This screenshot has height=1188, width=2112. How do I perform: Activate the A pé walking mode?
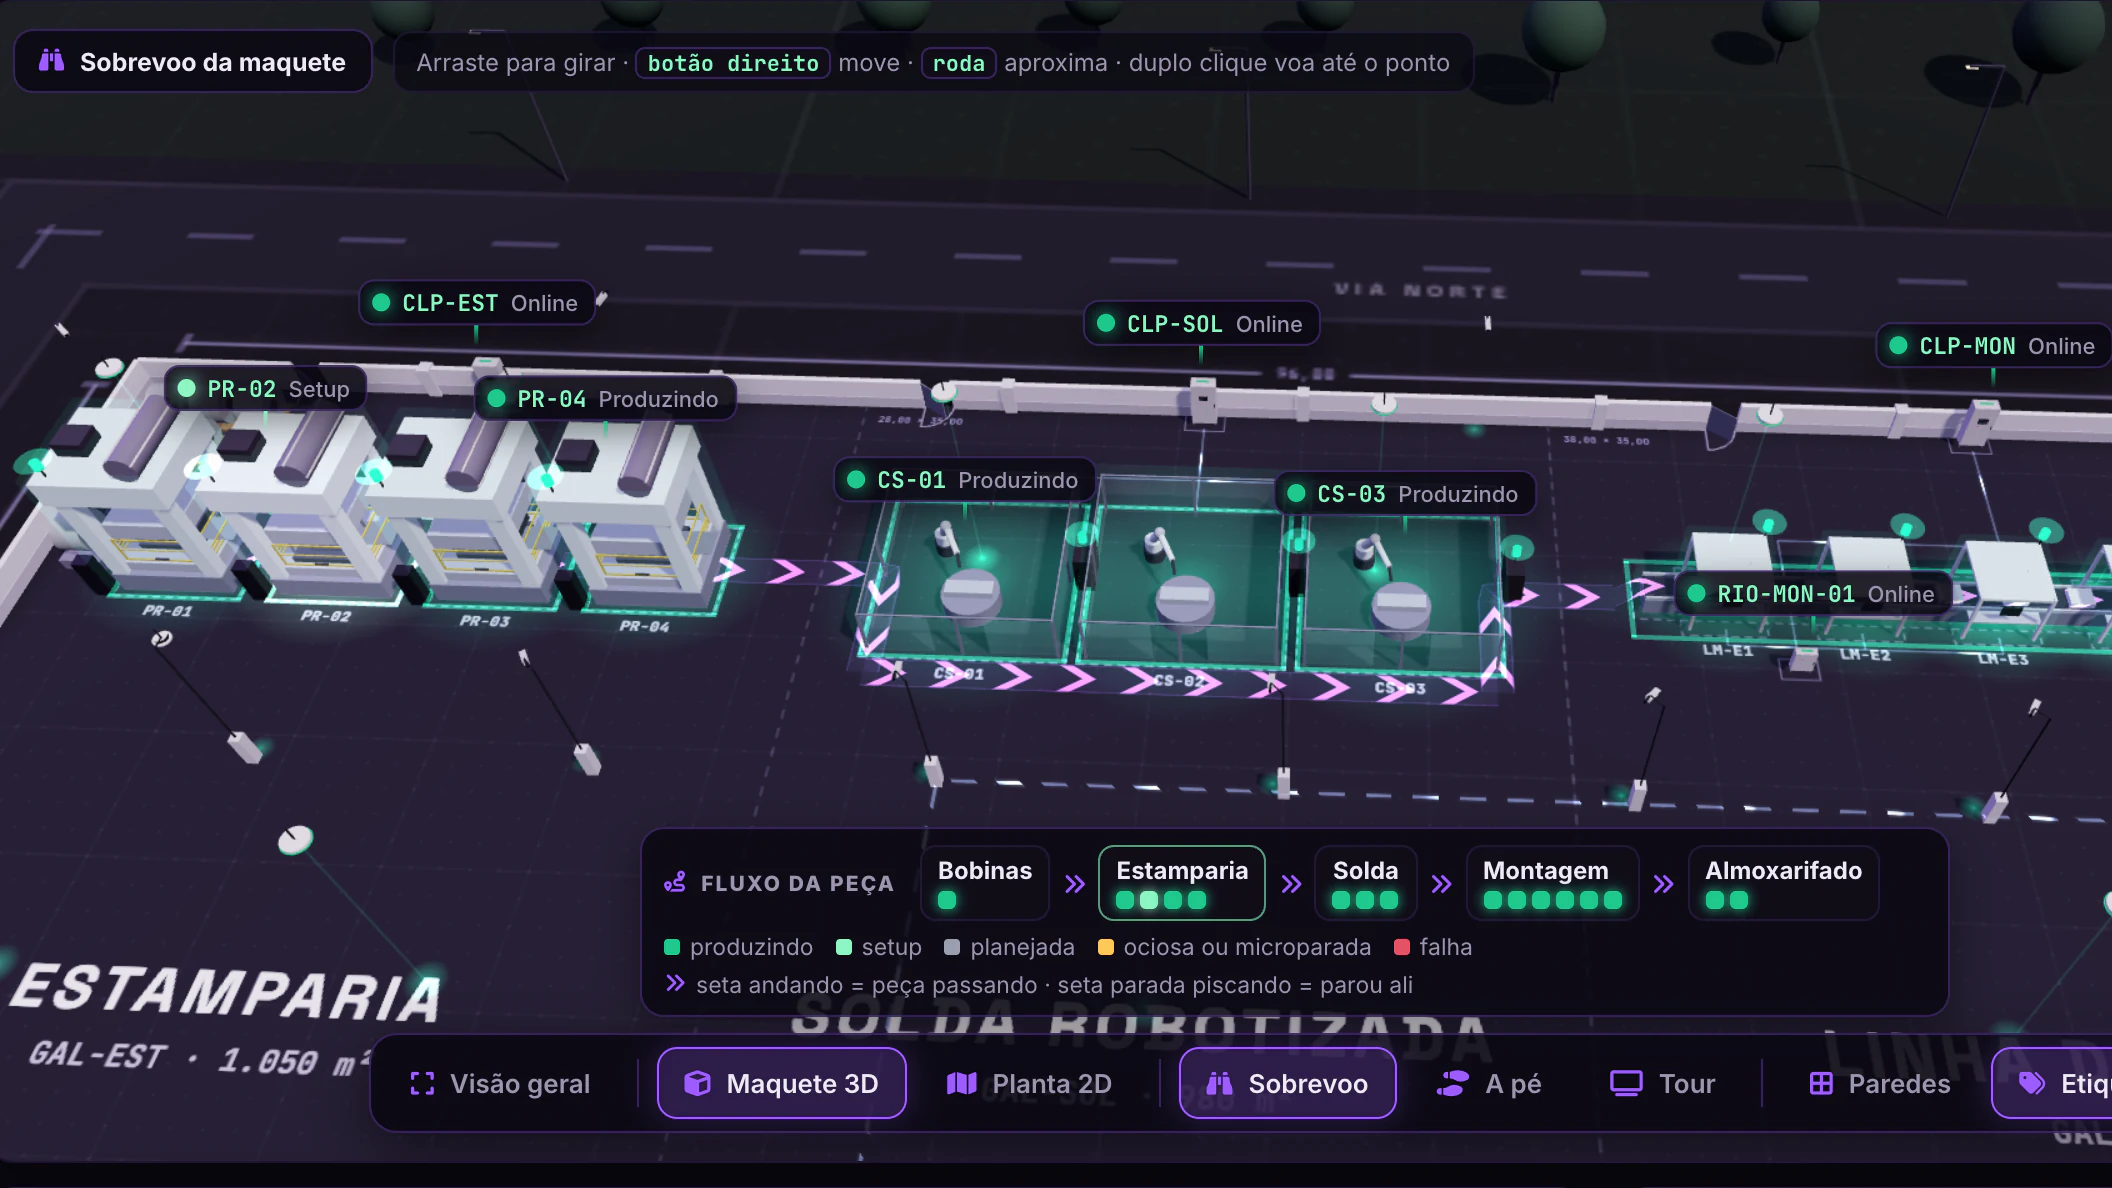(1489, 1084)
